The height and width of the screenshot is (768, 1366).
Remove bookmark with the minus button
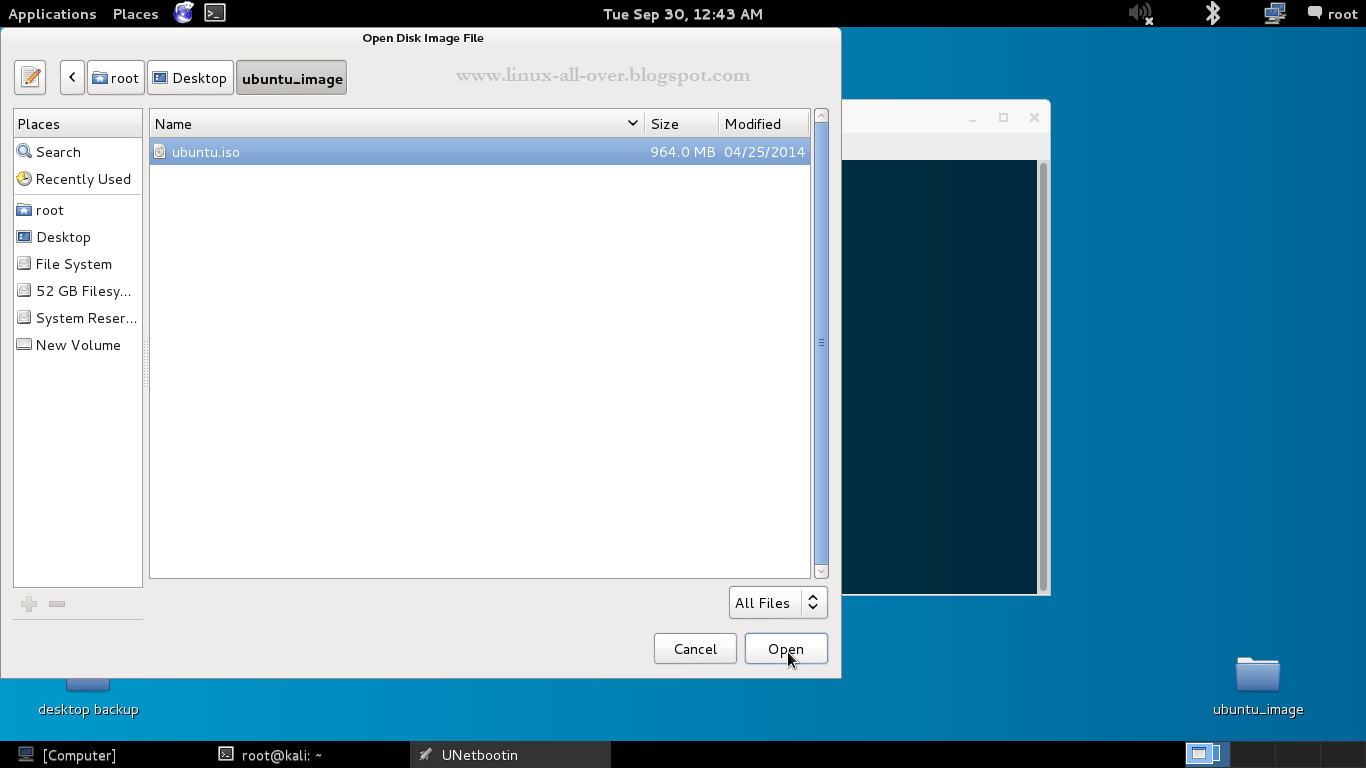click(x=57, y=604)
